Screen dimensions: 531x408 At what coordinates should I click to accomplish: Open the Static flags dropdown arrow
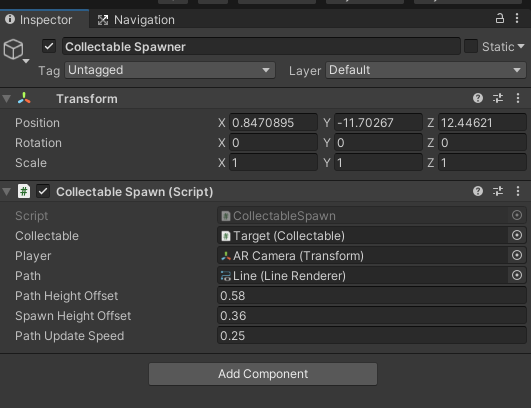[x=521, y=46]
